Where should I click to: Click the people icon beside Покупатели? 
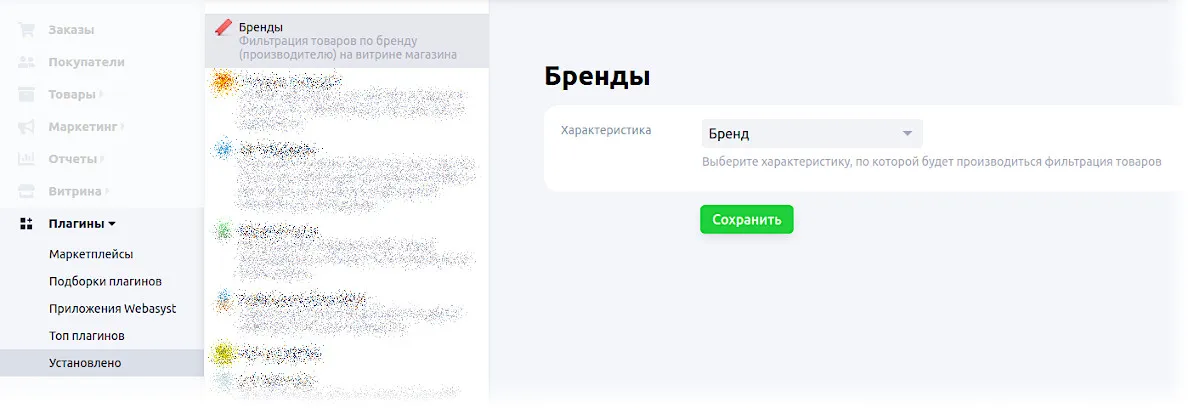[27, 62]
